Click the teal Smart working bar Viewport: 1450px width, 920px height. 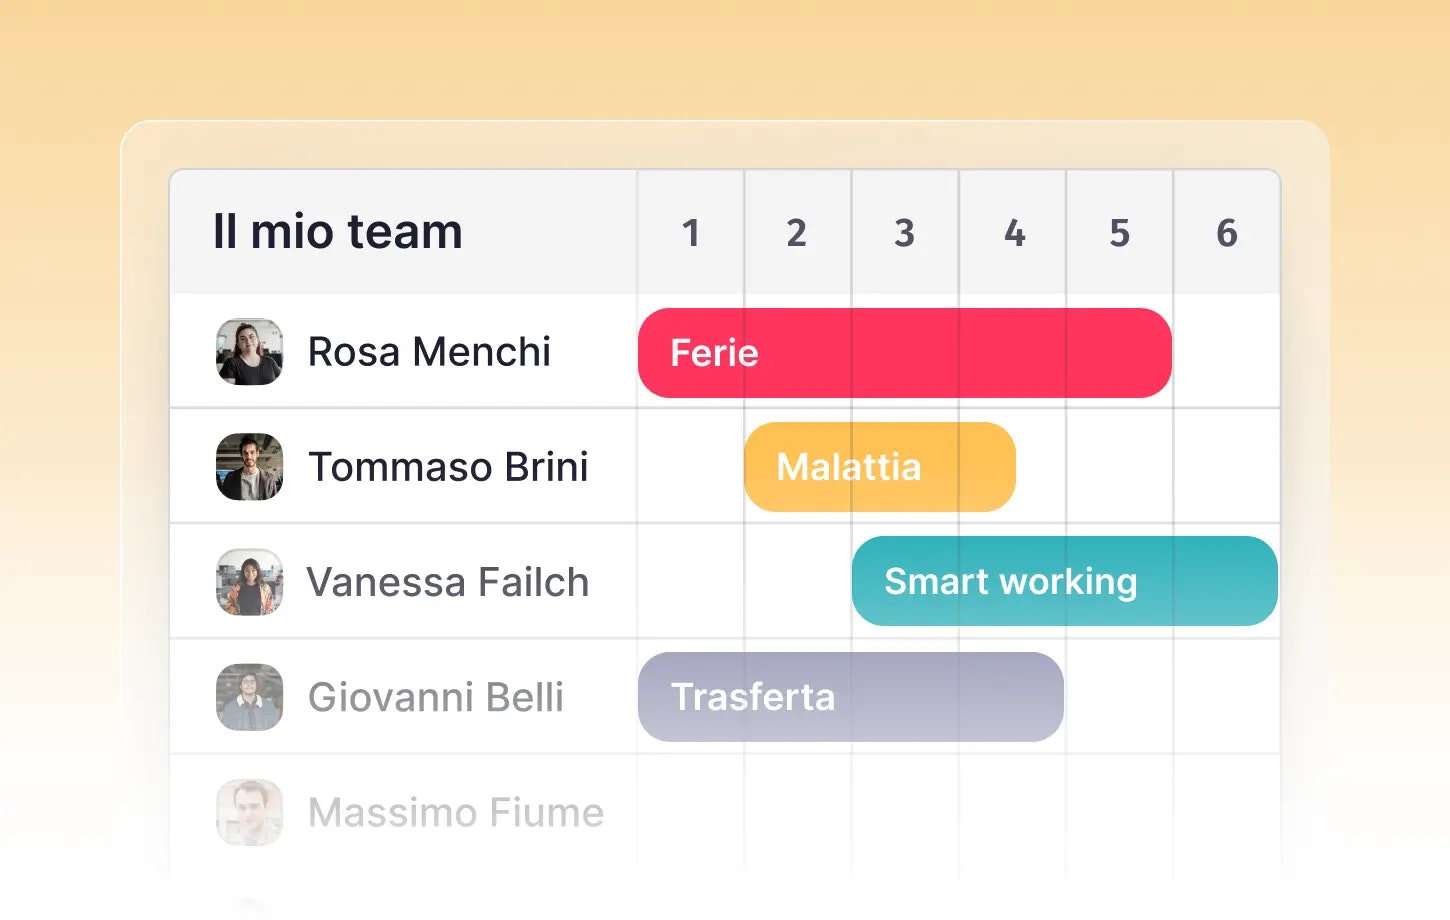click(1064, 581)
